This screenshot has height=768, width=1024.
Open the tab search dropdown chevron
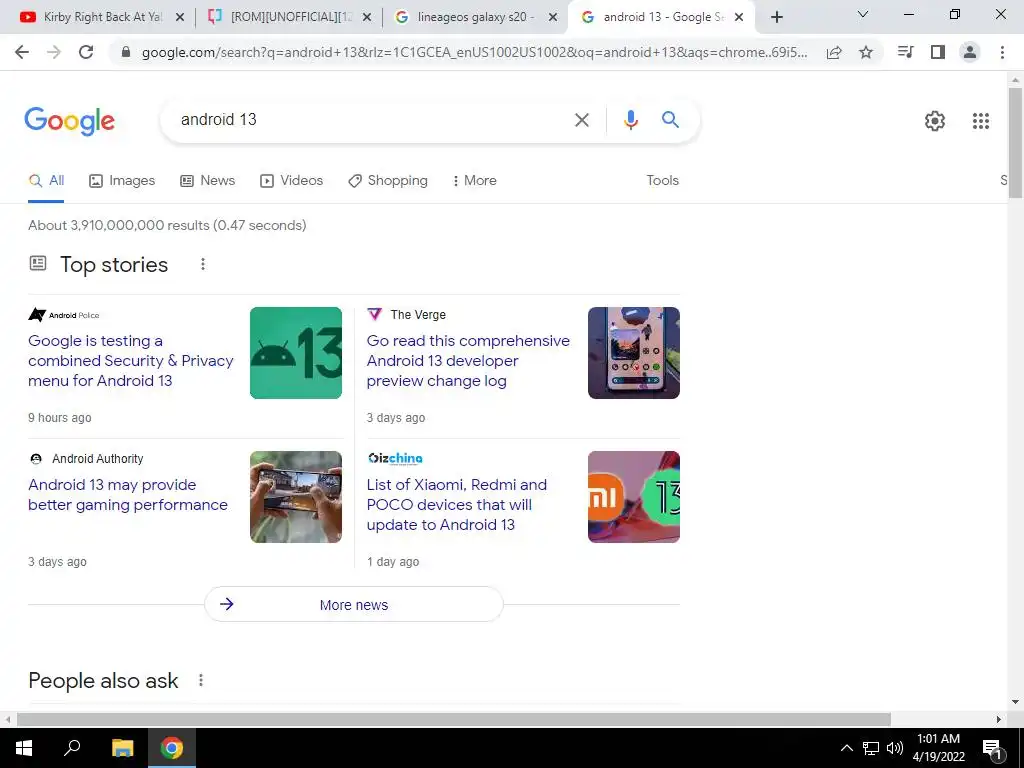coord(863,14)
